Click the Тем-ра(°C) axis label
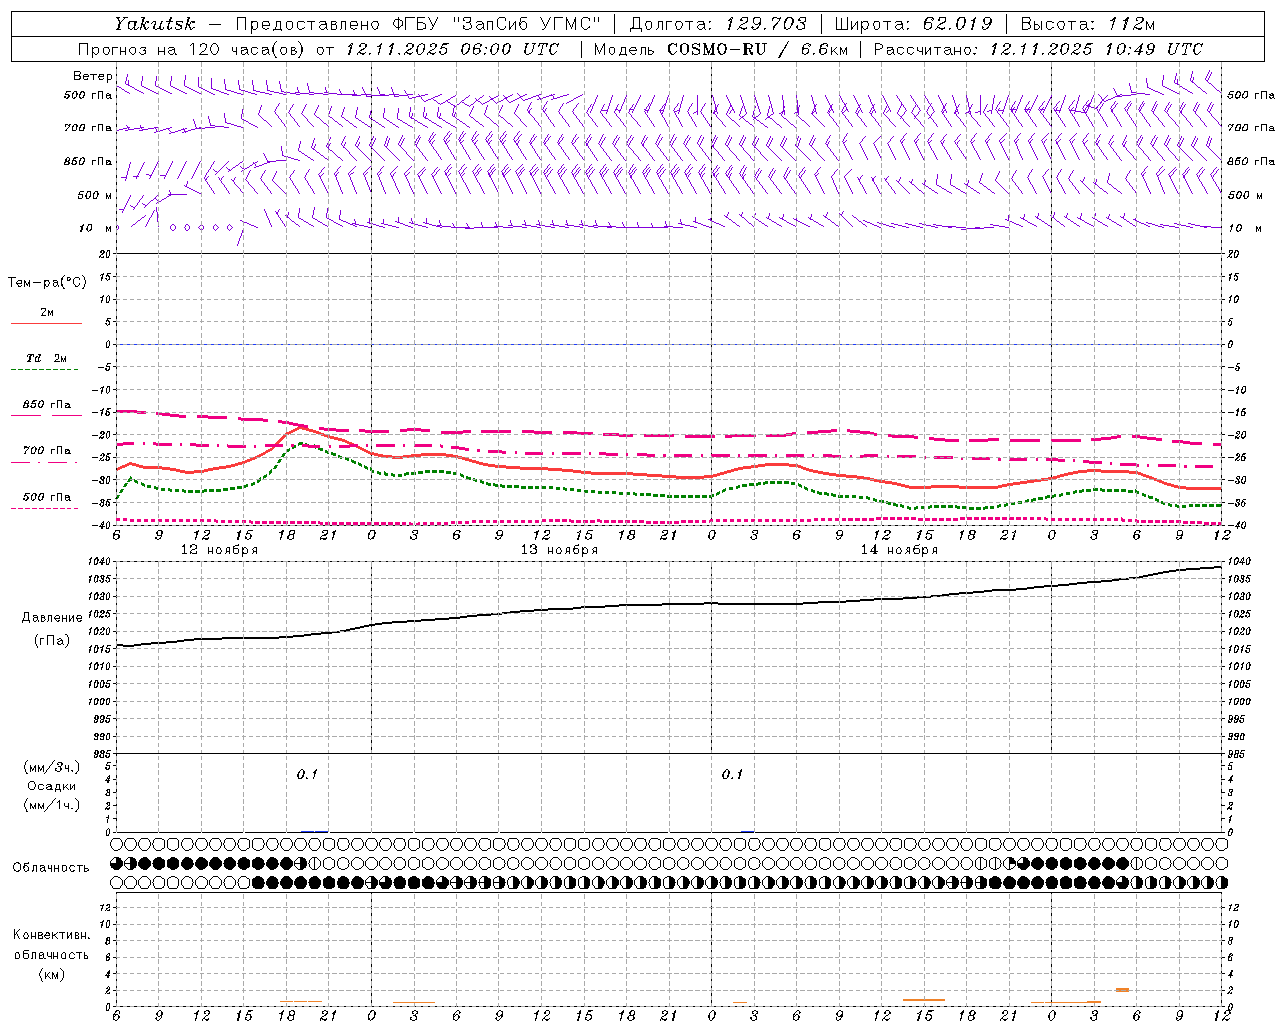The height and width of the screenshot is (1024, 1280). (47, 283)
